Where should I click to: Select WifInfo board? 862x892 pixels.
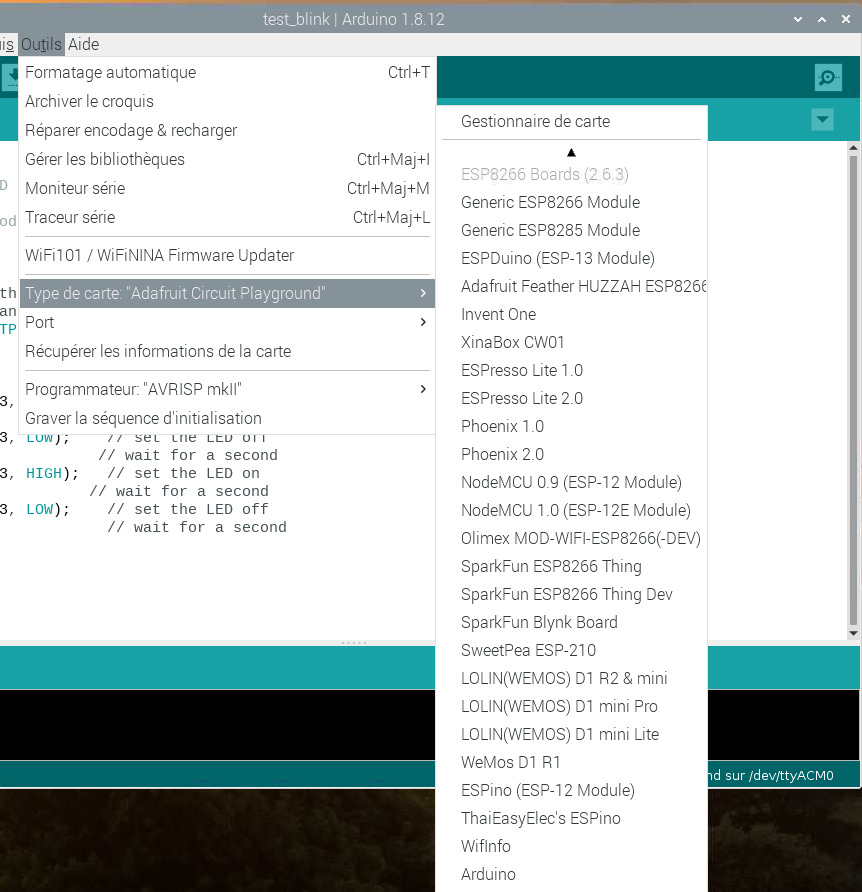click(571, 846)
